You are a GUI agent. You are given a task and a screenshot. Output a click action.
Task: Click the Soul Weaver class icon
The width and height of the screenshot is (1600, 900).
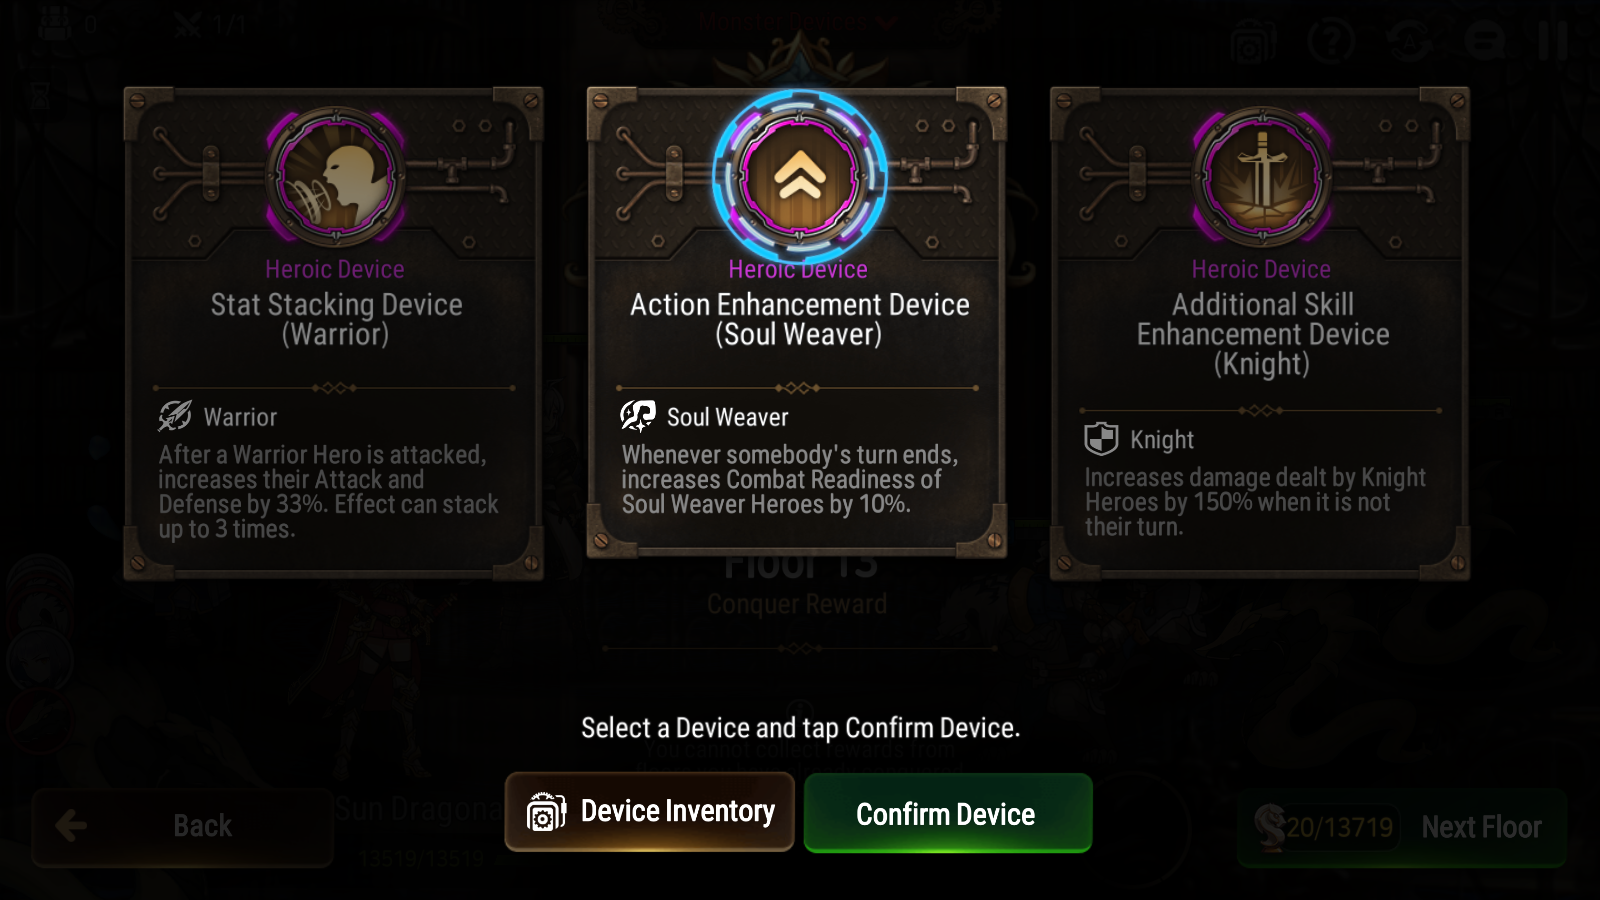coord(637,415)
